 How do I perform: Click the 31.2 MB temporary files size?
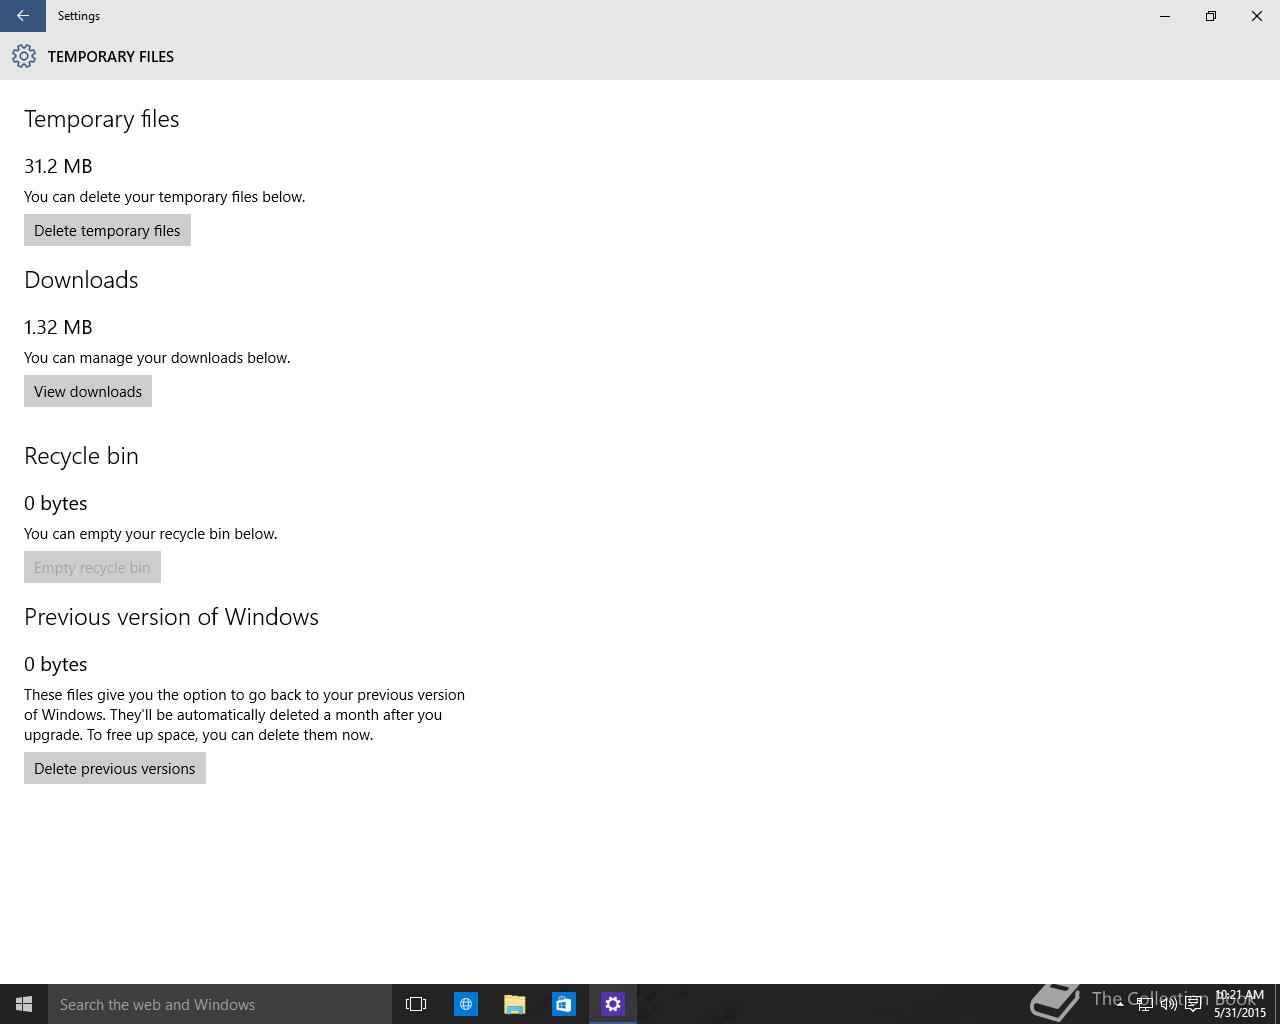58,166
